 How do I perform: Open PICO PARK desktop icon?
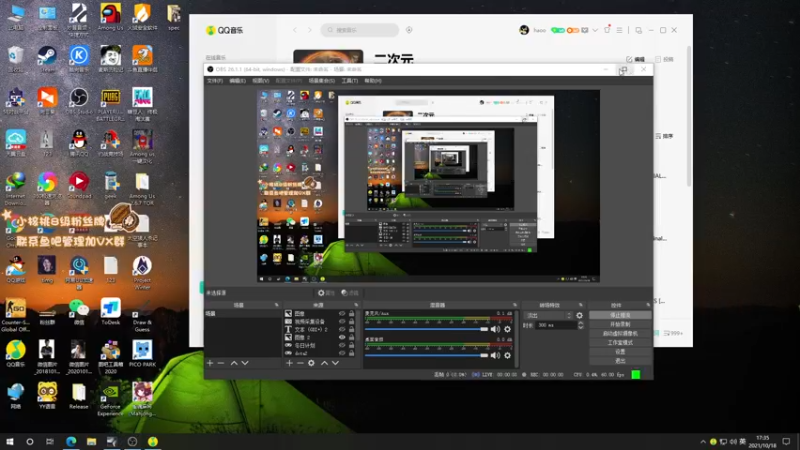142,354
